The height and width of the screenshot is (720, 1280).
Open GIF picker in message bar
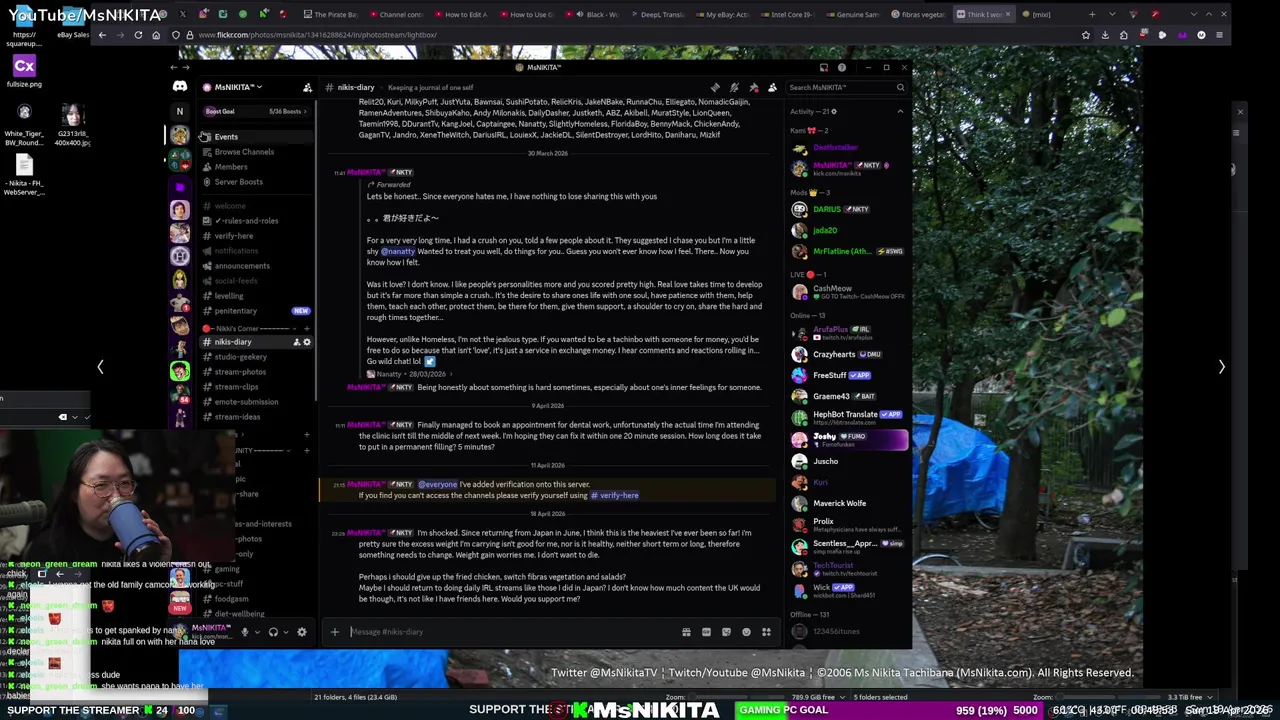[706, 632]
